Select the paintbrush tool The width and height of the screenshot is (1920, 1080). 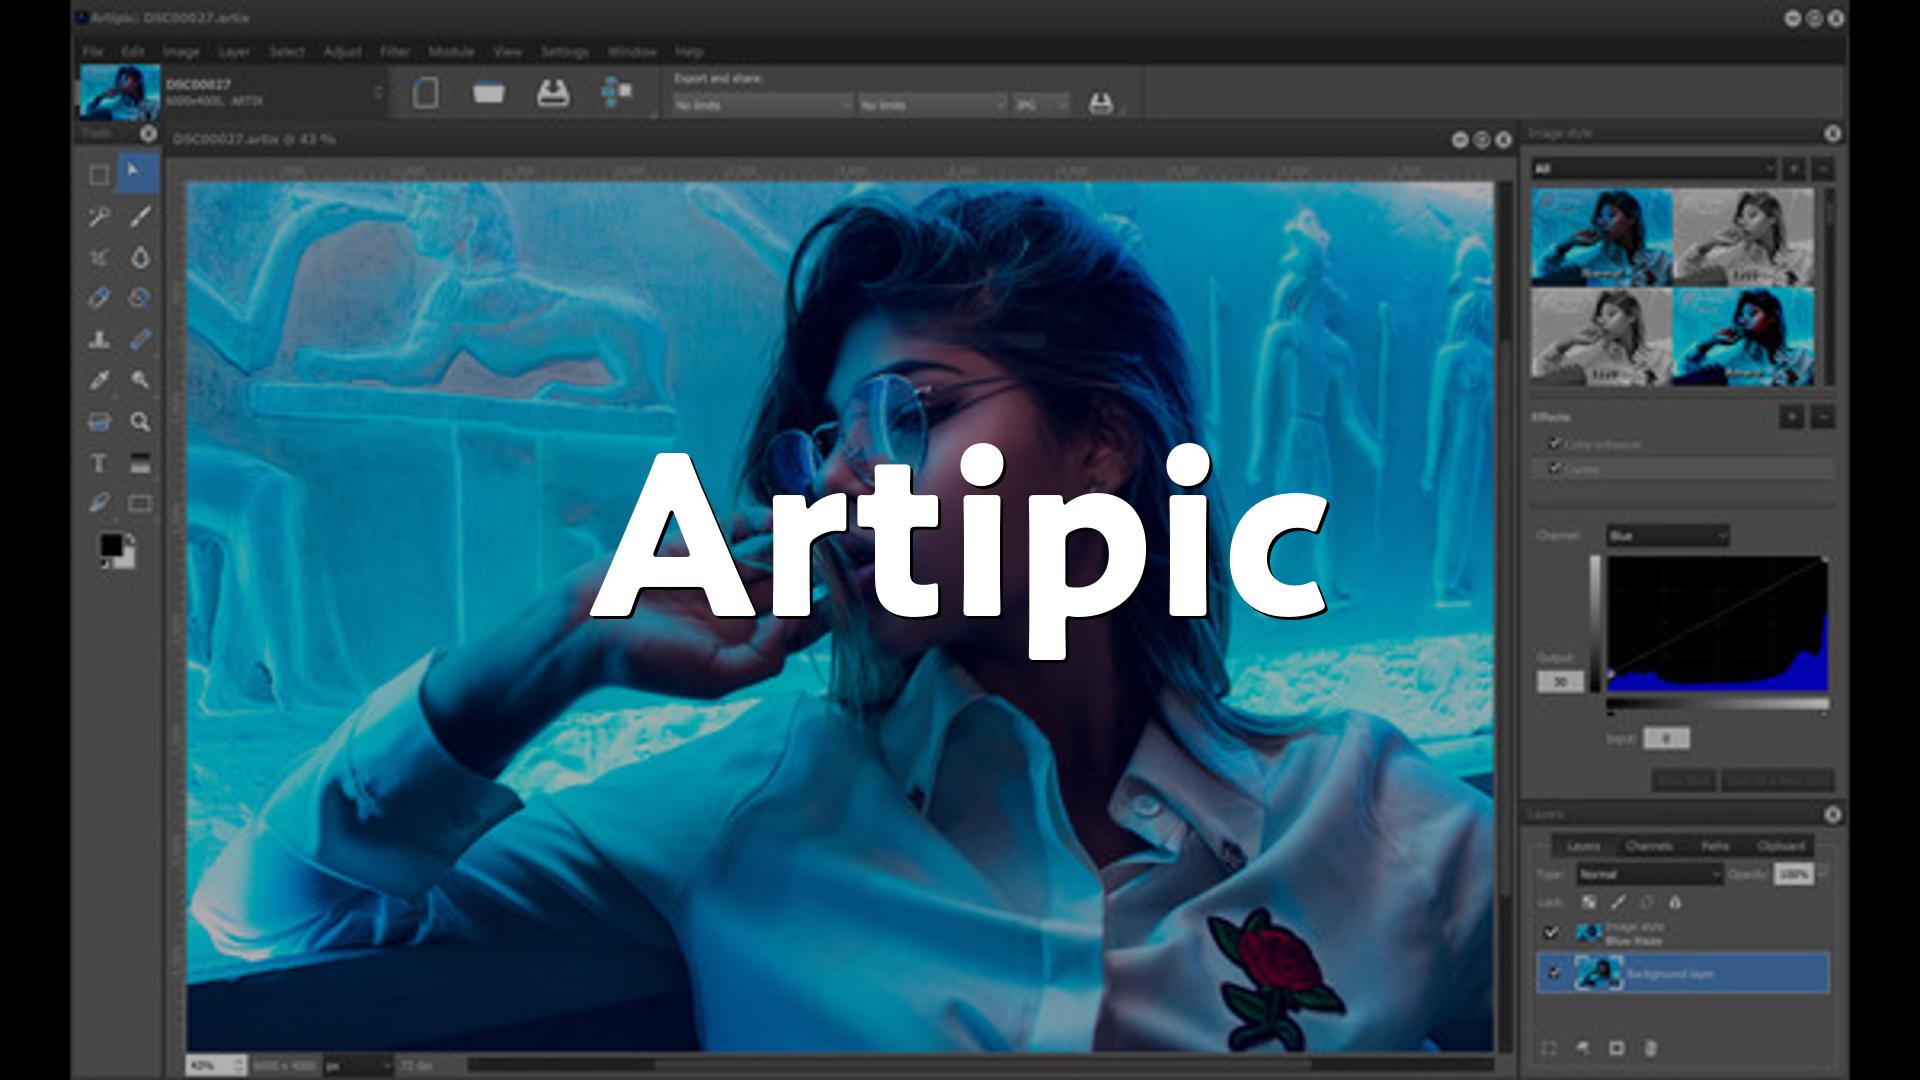(140, 216)
